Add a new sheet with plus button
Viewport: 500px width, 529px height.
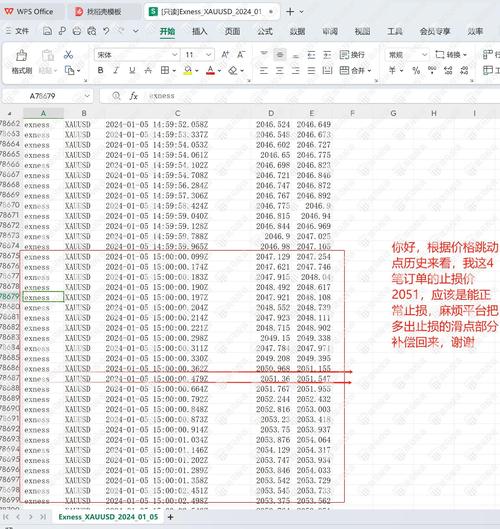[170, 517]
